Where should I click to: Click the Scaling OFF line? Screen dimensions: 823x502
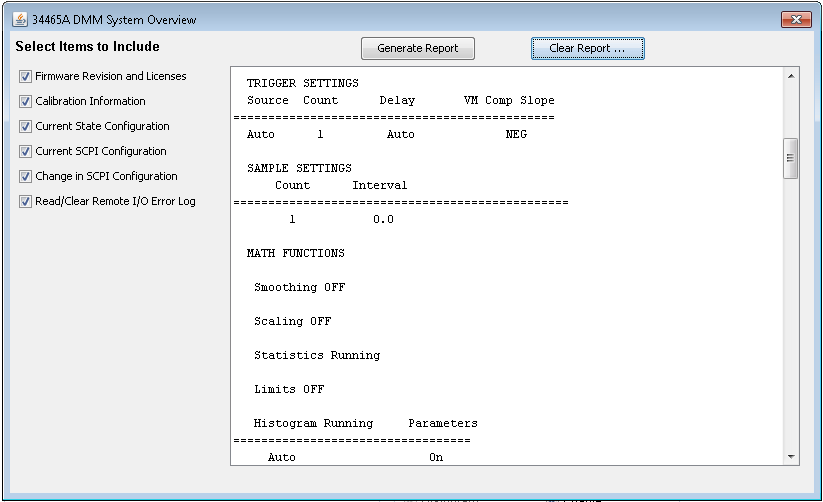[292, 321]
